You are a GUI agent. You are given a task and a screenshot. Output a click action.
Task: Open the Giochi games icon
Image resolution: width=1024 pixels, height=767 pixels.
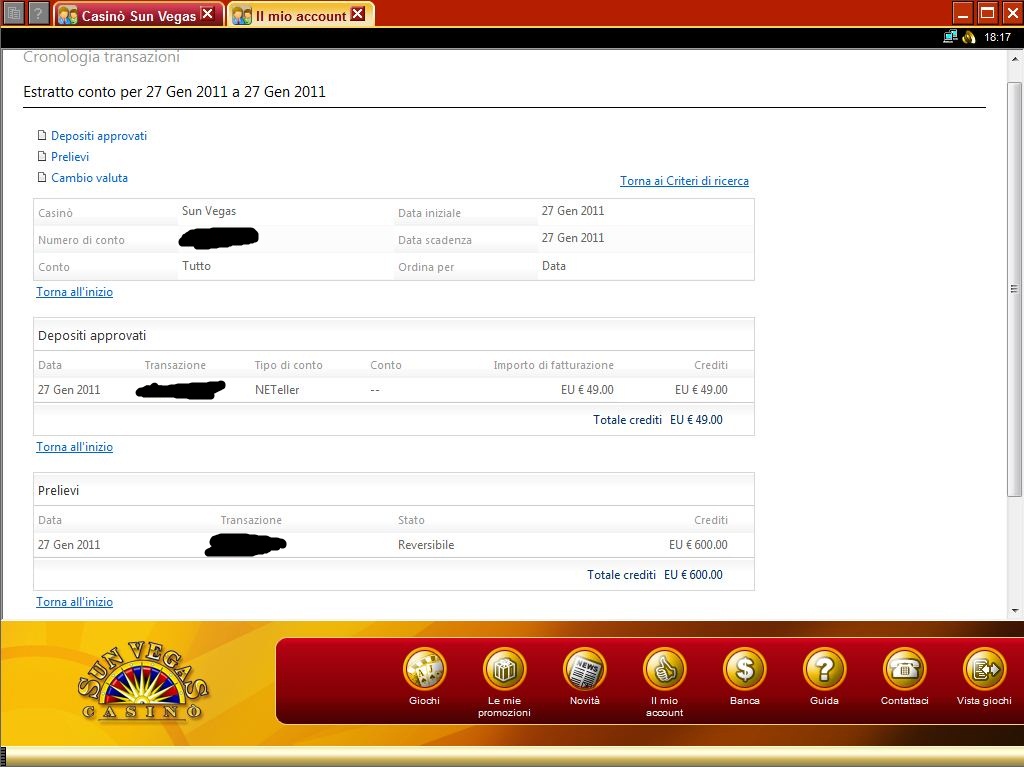click(x=424, y=669)
